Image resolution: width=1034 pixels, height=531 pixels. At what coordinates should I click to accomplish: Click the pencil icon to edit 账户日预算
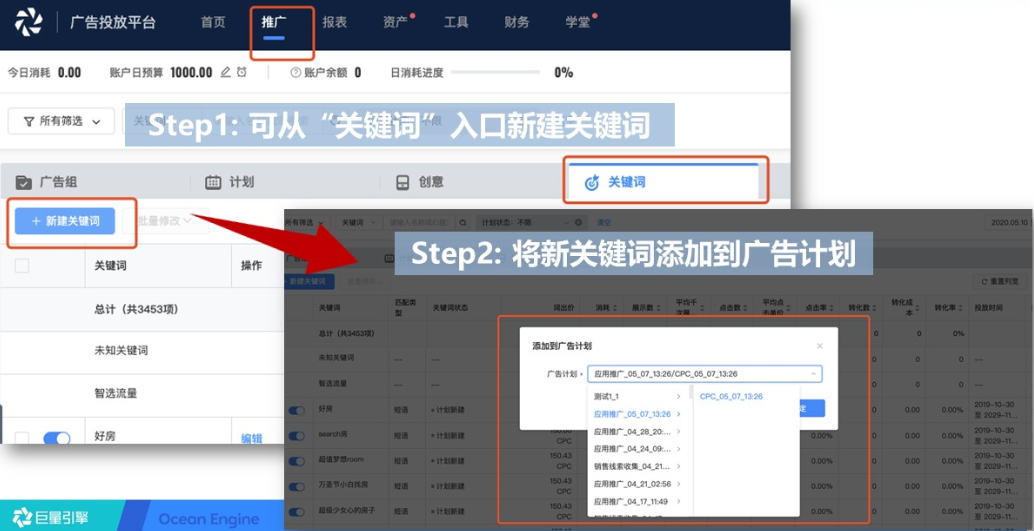pos(226,72)
